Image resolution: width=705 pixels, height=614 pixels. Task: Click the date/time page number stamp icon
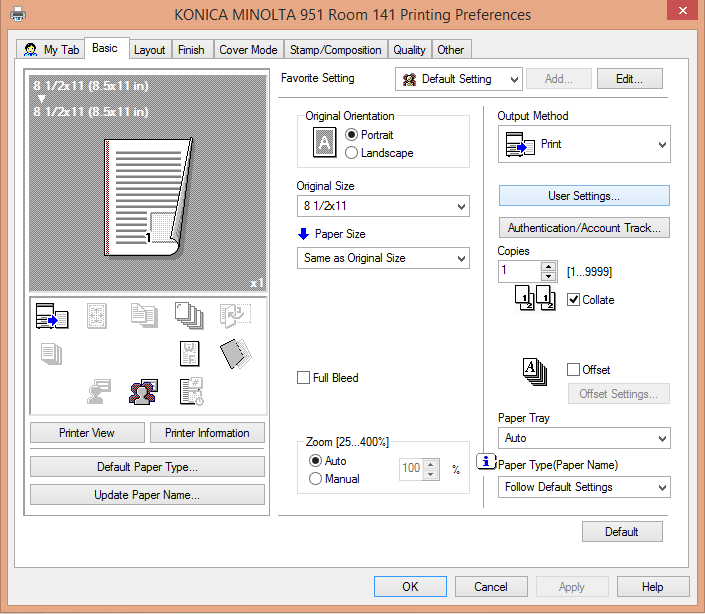191,392
